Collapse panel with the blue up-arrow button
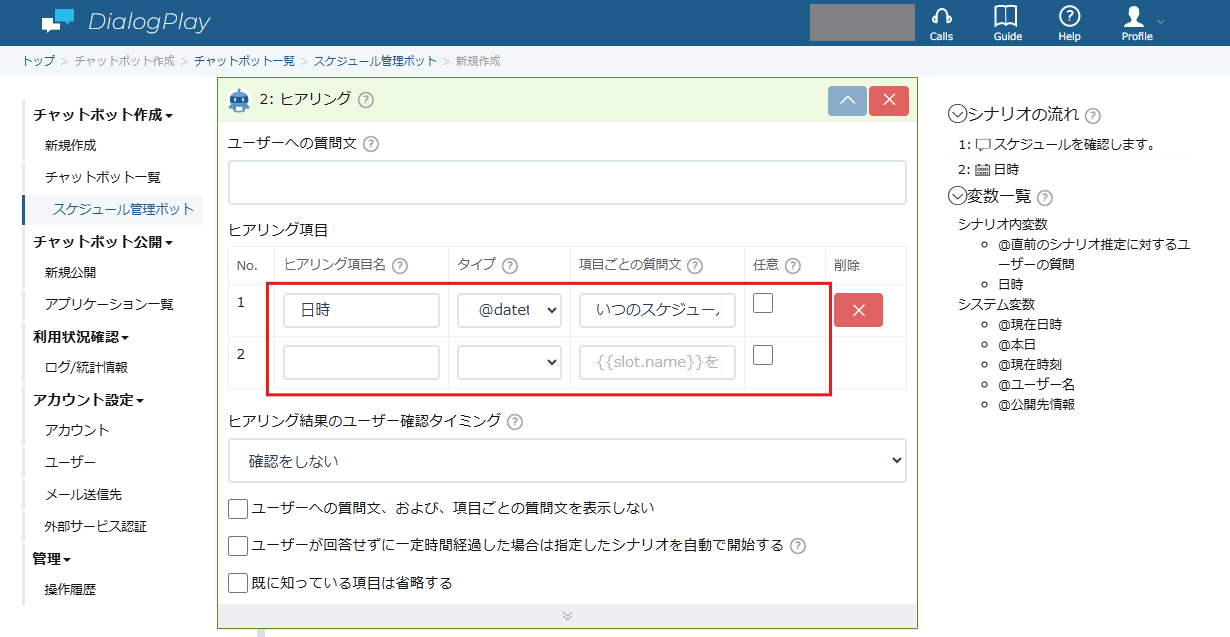The height and width of the screenshot is (637, 1230). pyautogui.click(x=847, y=101)
